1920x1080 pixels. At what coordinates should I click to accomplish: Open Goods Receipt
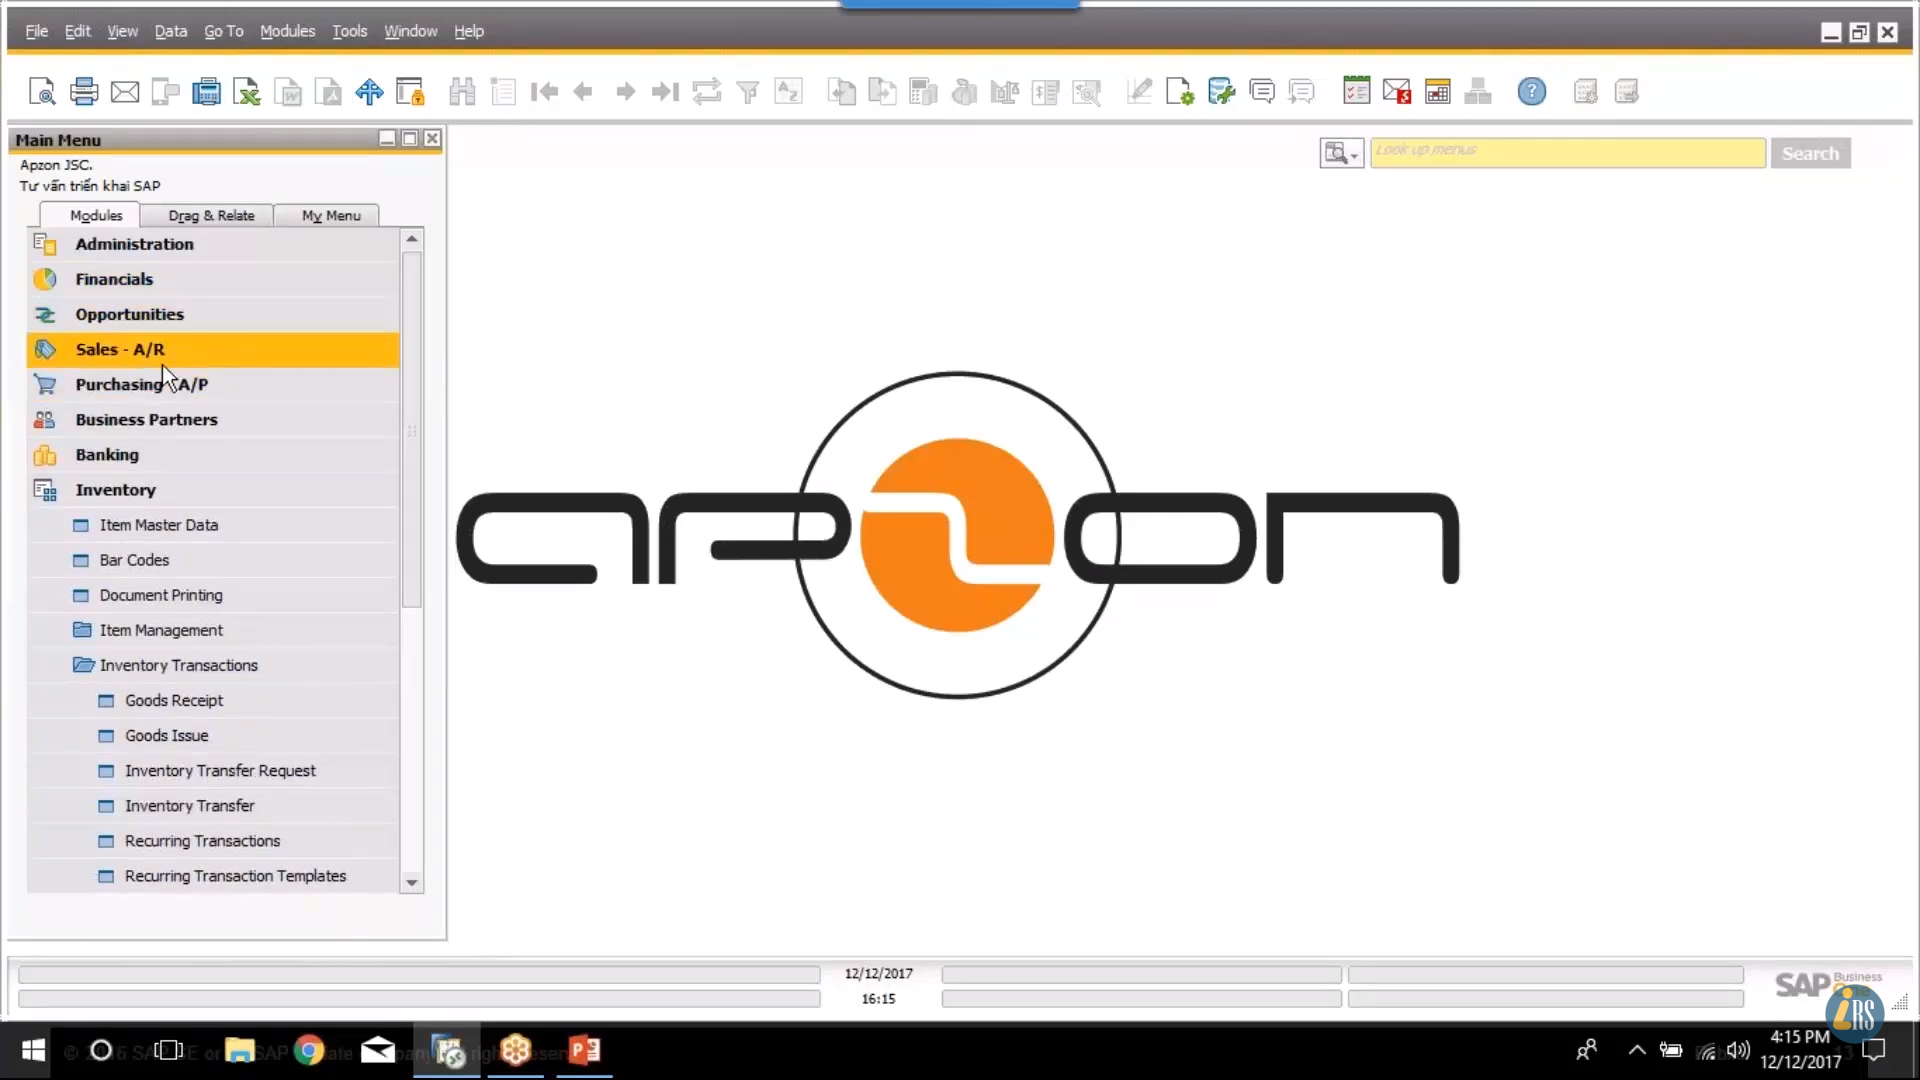pos(213,700)
